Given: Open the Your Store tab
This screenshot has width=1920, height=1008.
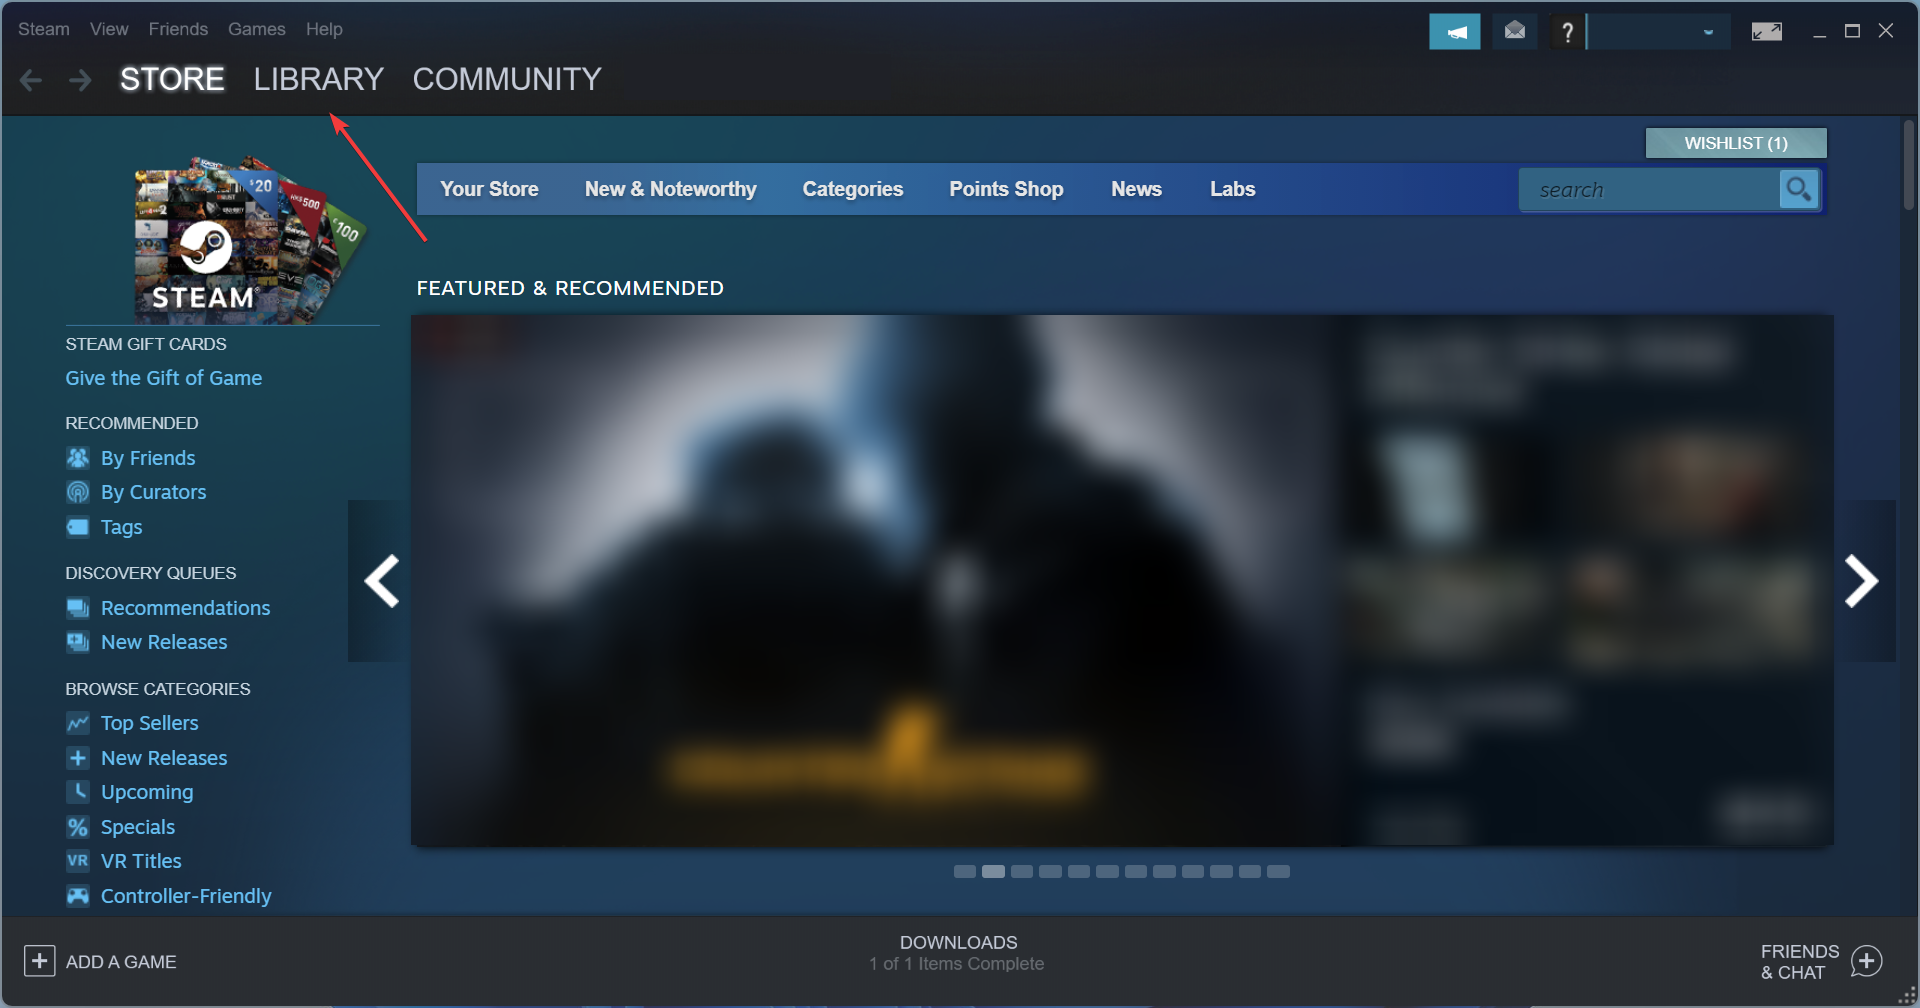Looking at the screenshot, I should 489,189.
